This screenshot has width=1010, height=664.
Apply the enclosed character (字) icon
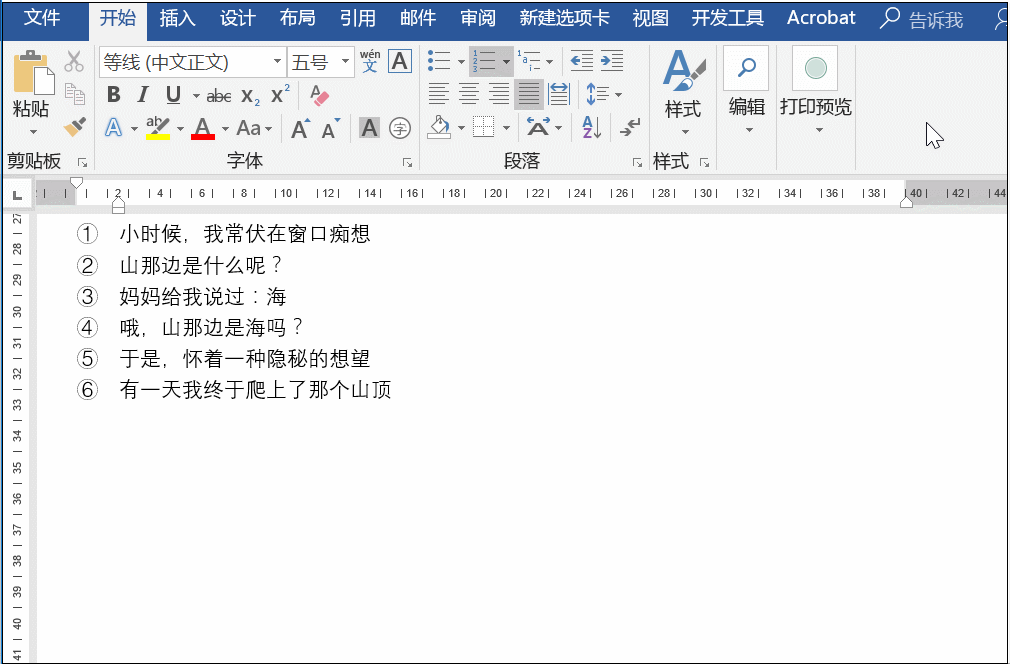(x=400, y=128)
